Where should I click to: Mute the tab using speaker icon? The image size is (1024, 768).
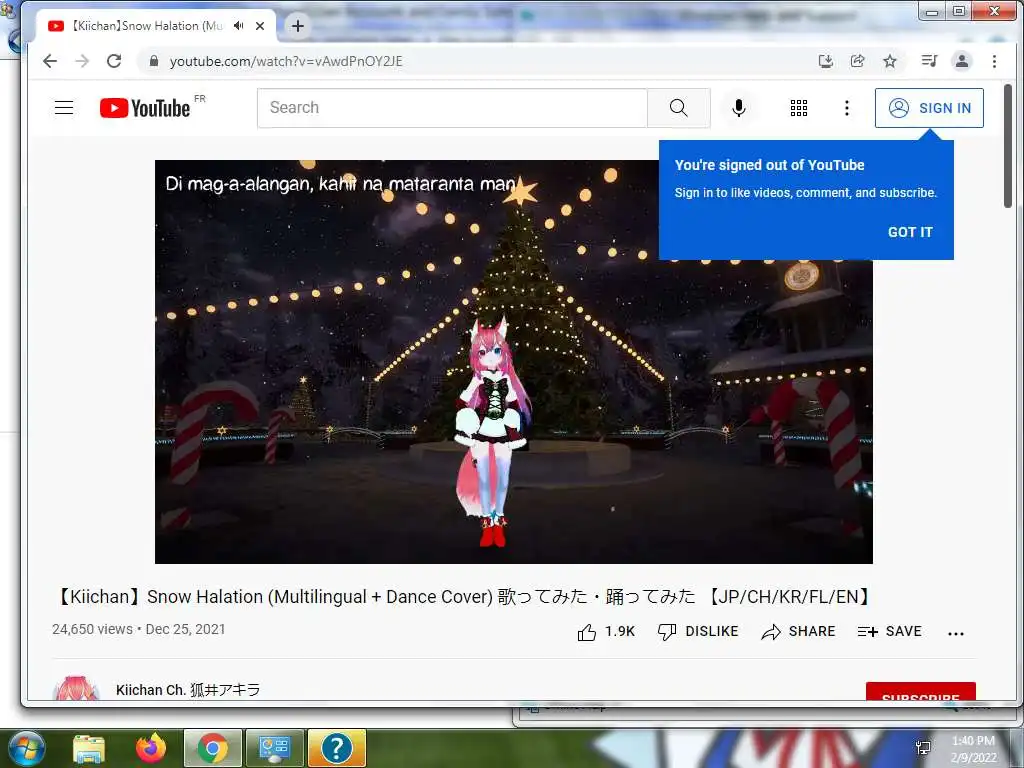click(x=239, y=26)
